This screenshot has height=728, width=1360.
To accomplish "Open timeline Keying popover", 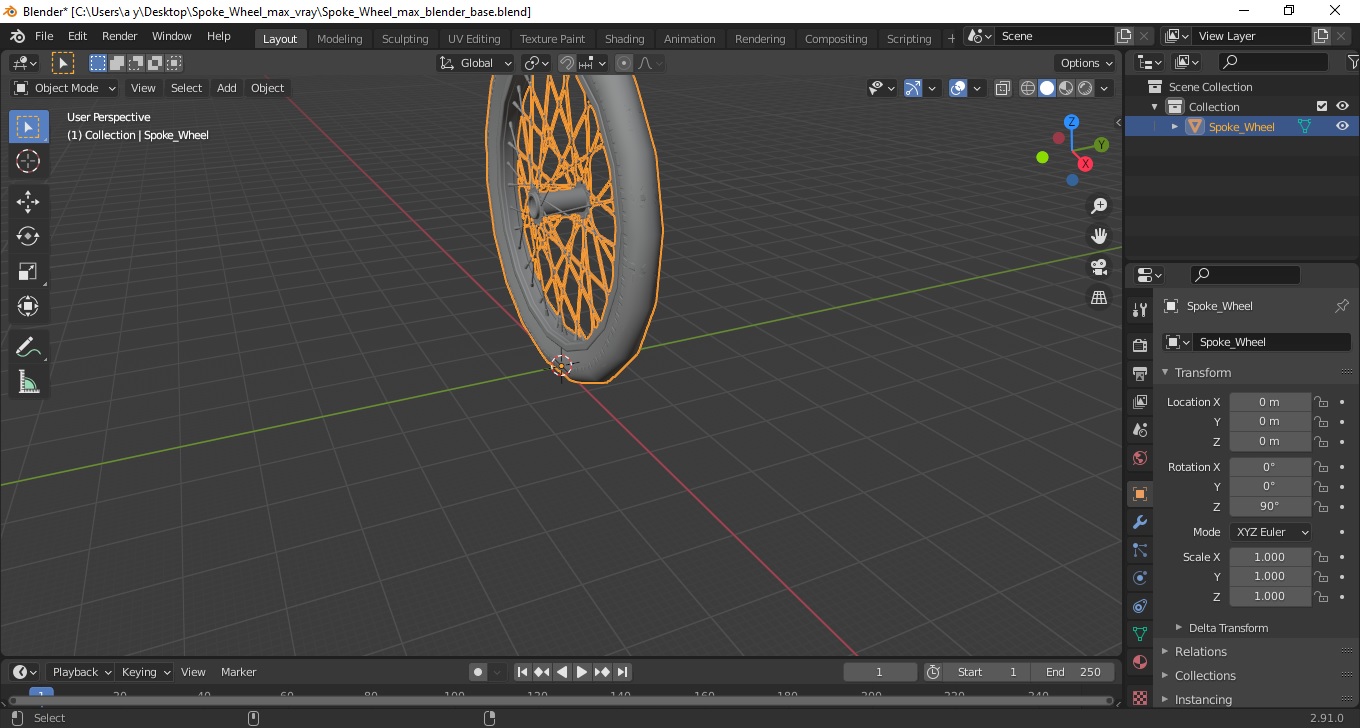I will tap(145, 672).
